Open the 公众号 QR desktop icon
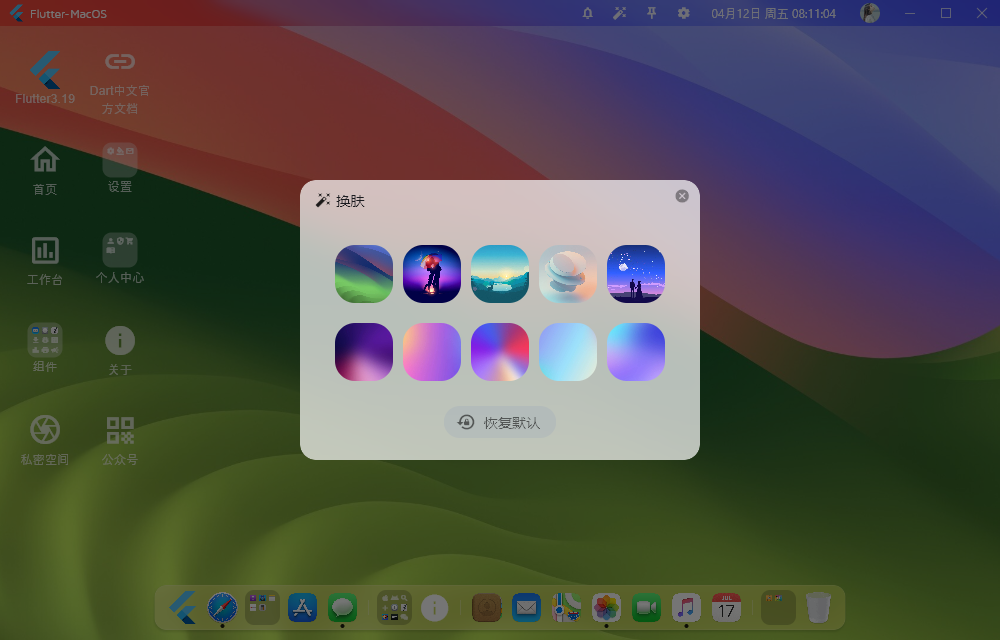 coord(119,438)
